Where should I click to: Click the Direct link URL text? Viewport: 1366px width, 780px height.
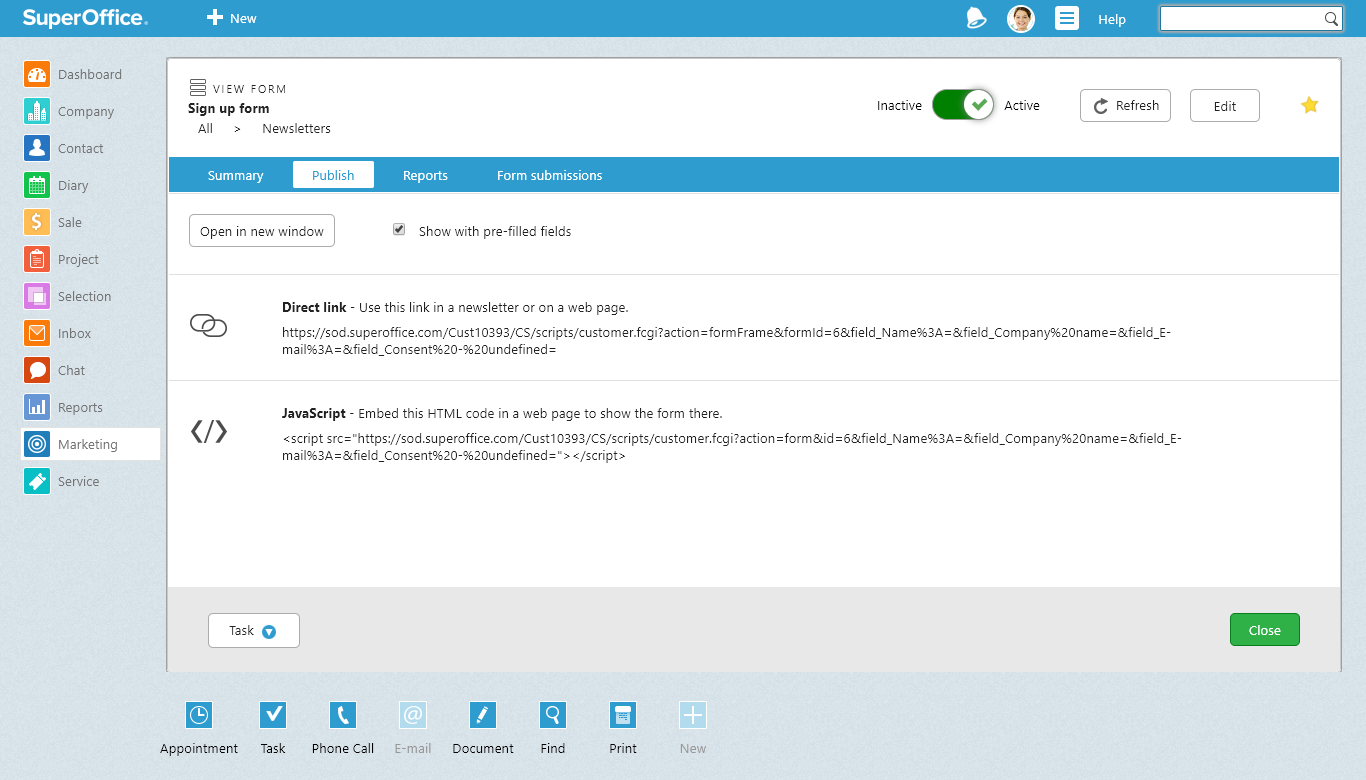[x=726, y=342]
